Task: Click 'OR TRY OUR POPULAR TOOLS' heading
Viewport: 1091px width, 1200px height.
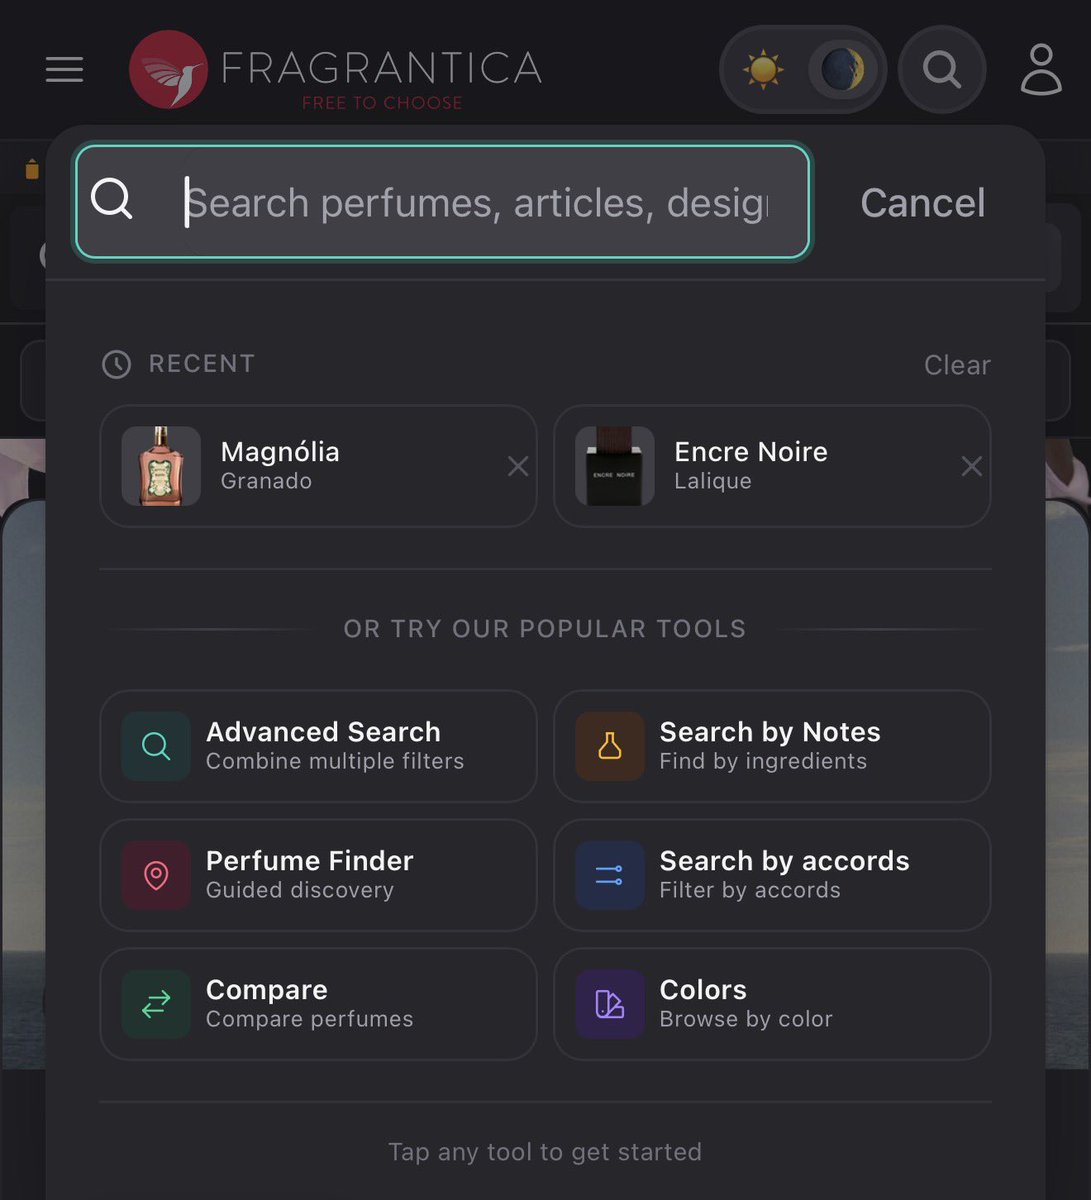Action: pyautogui.click(x=545, y=629)
